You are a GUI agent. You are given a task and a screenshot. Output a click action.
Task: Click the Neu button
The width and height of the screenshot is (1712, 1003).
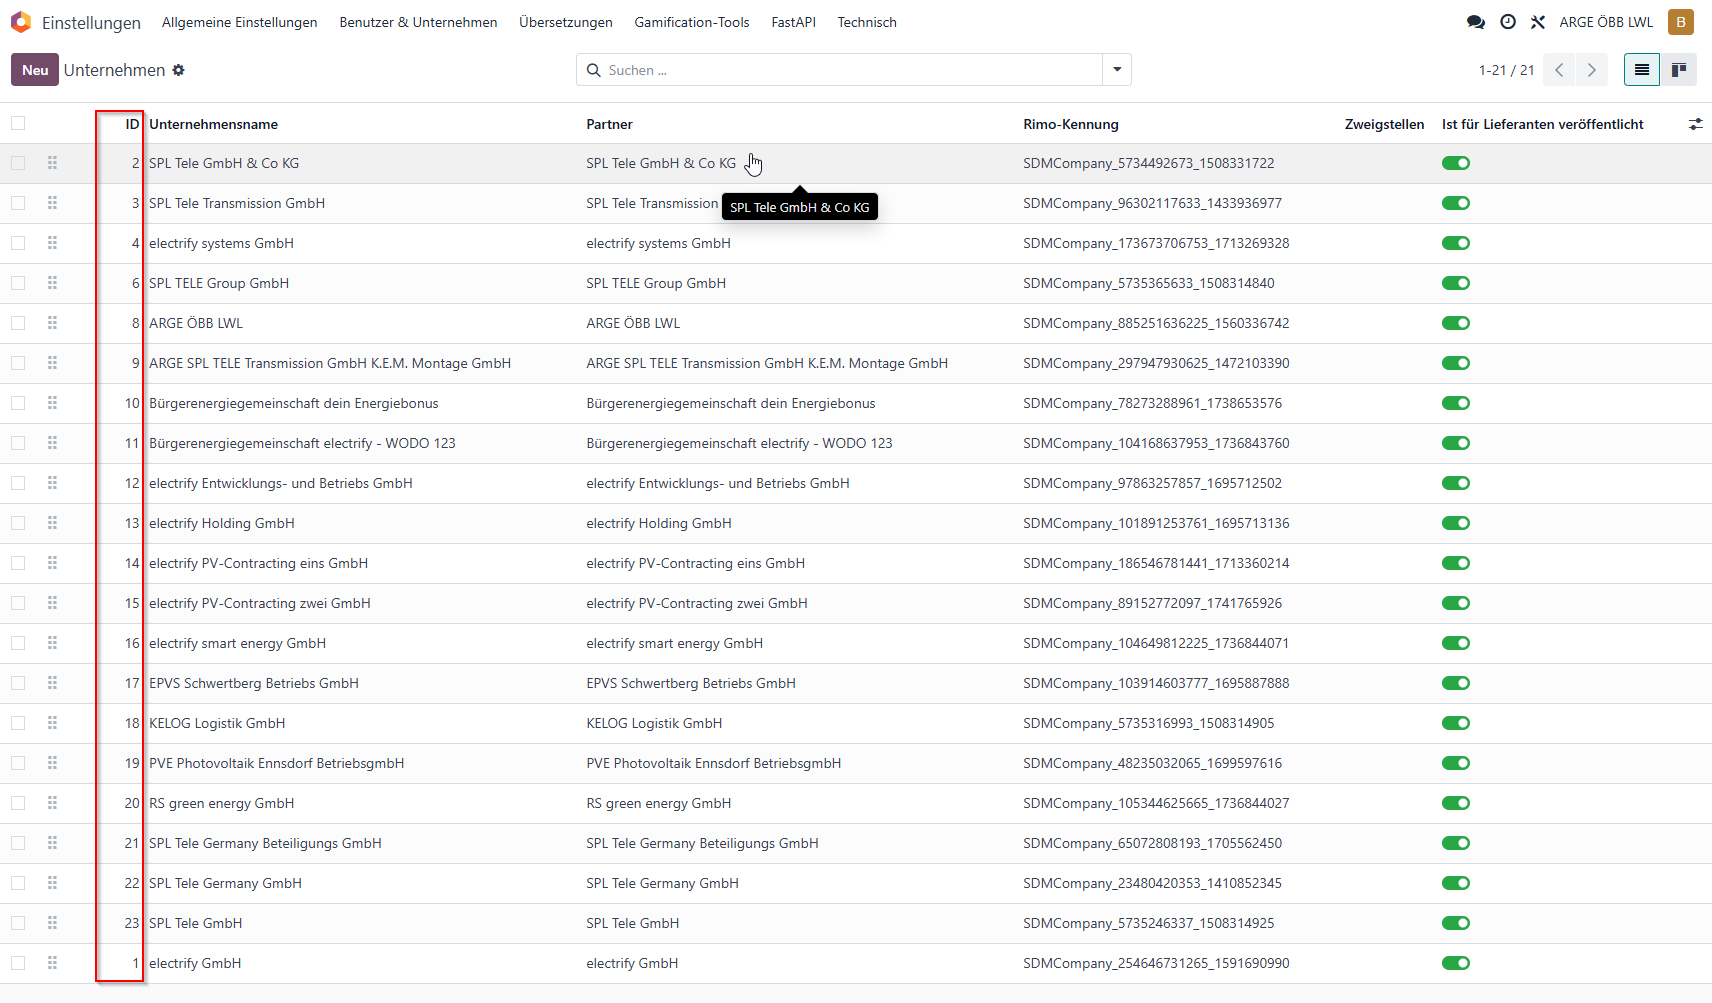click(35, 70)
